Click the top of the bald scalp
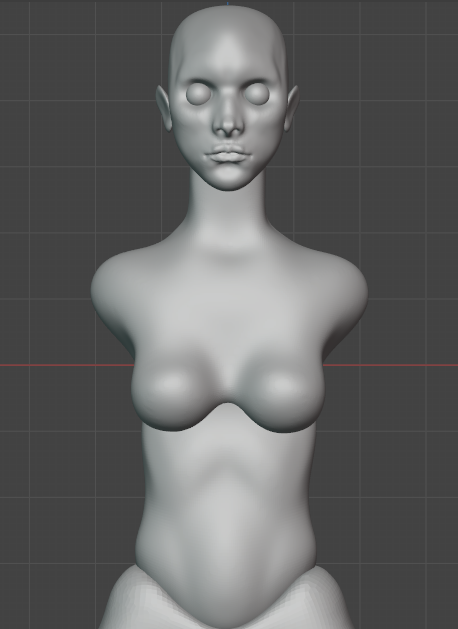The image size is (458, 629). click(x=228, y=16)
